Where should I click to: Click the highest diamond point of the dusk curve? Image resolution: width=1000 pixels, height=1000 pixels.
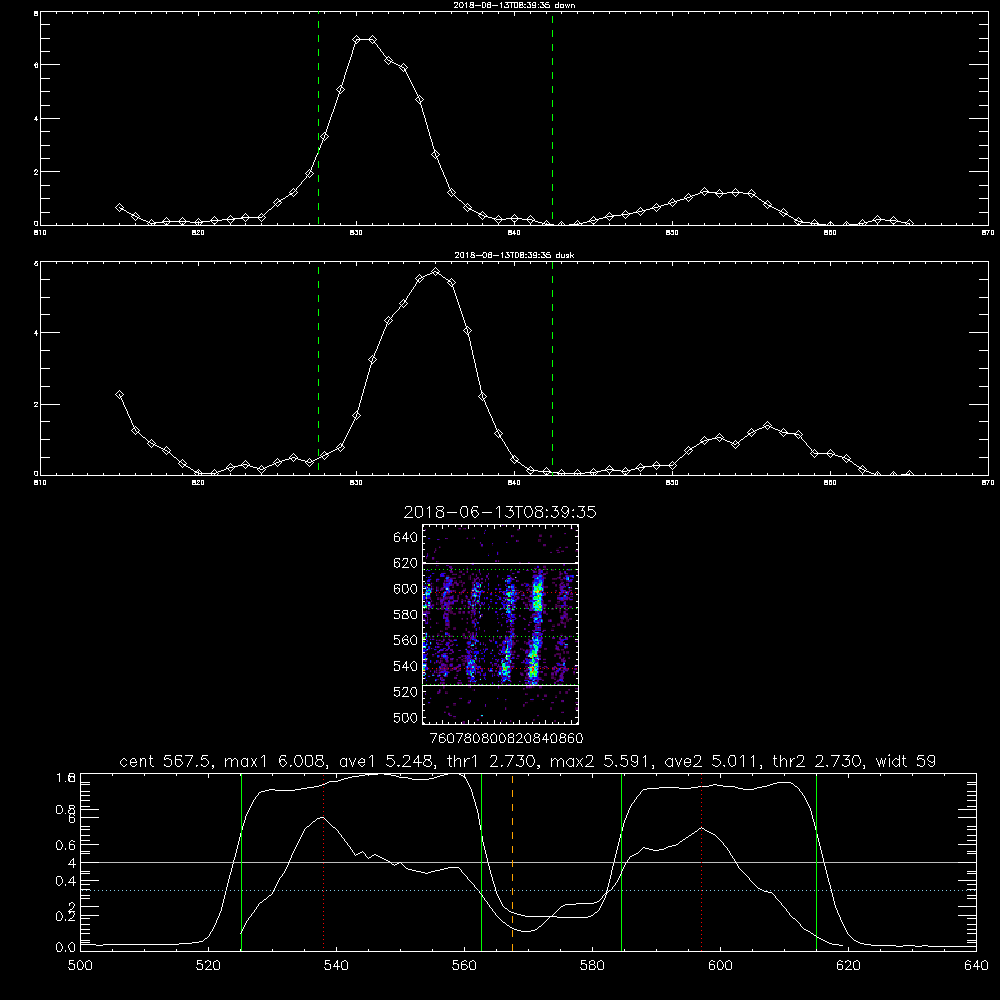[436, 272]
